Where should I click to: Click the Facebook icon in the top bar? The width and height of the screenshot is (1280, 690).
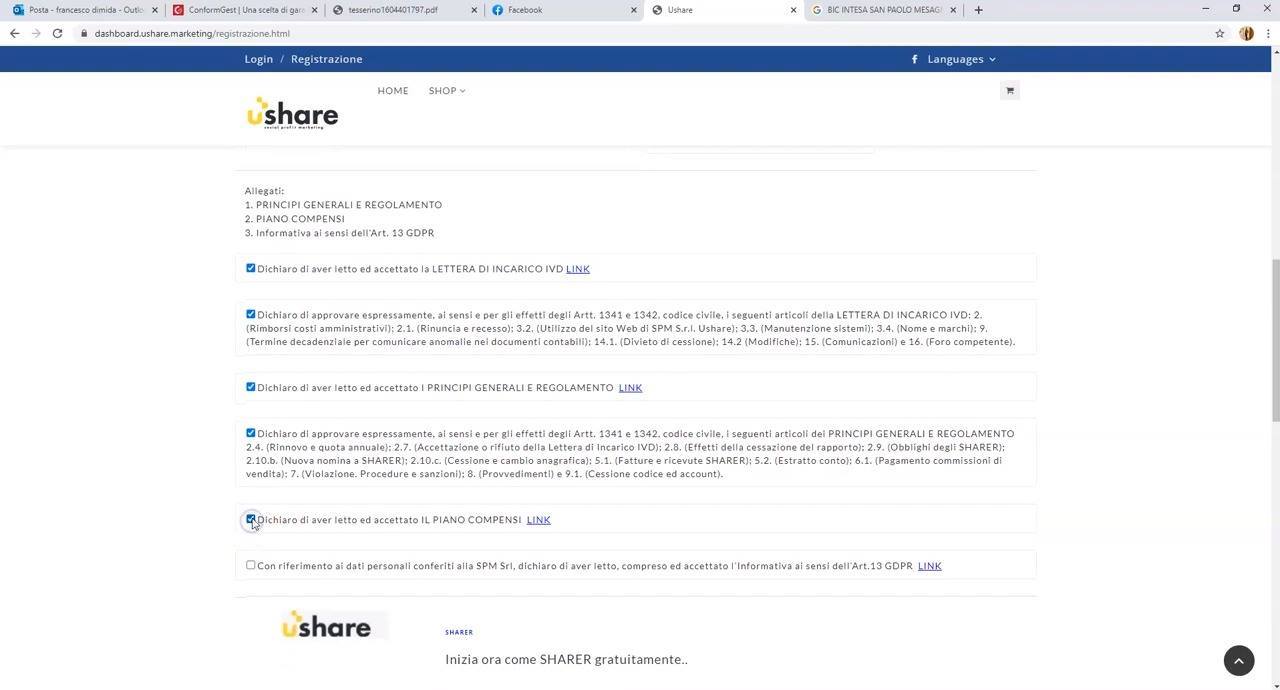[915, 59]
